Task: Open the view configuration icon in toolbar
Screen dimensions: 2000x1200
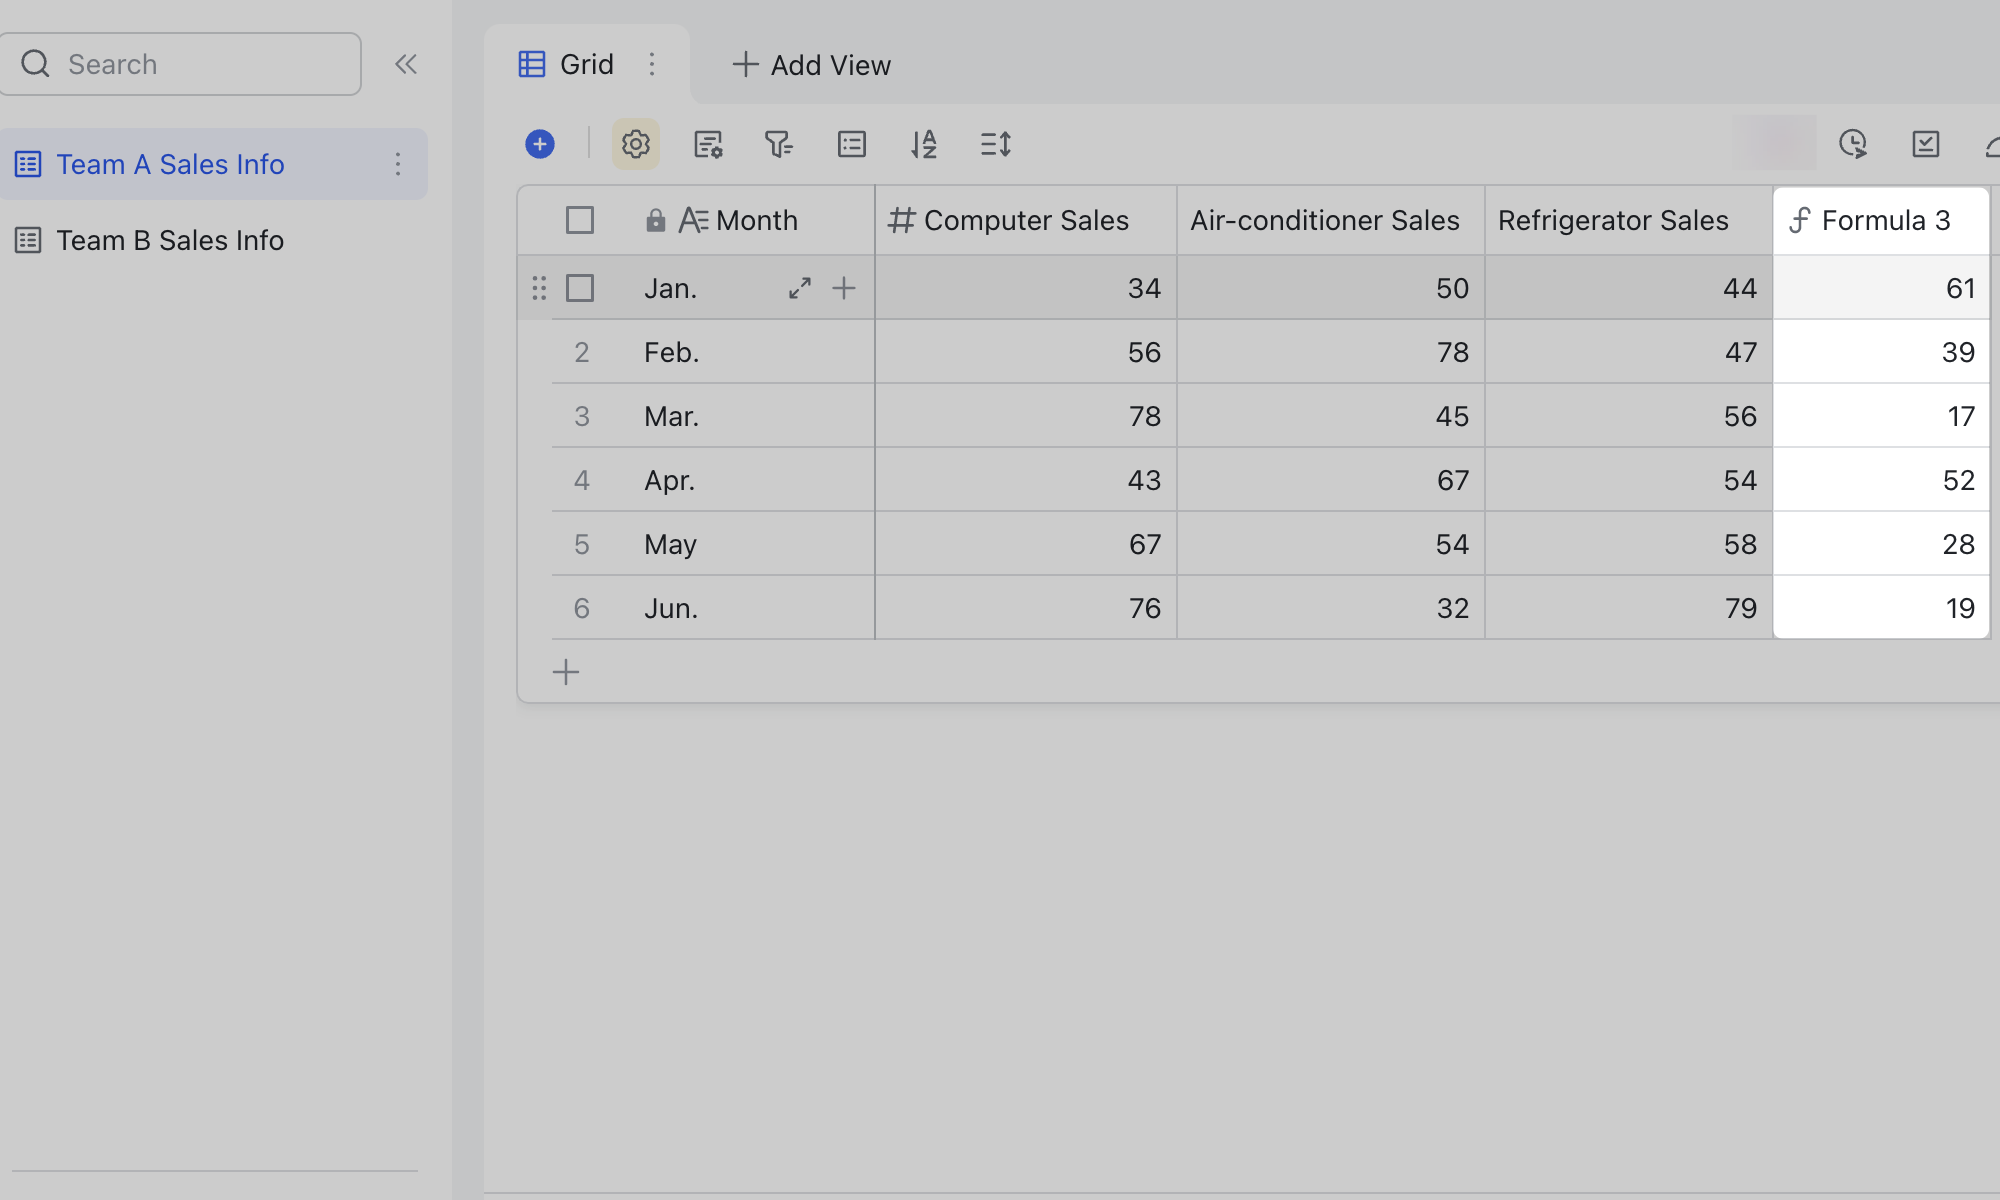Action: coord(708,144)
